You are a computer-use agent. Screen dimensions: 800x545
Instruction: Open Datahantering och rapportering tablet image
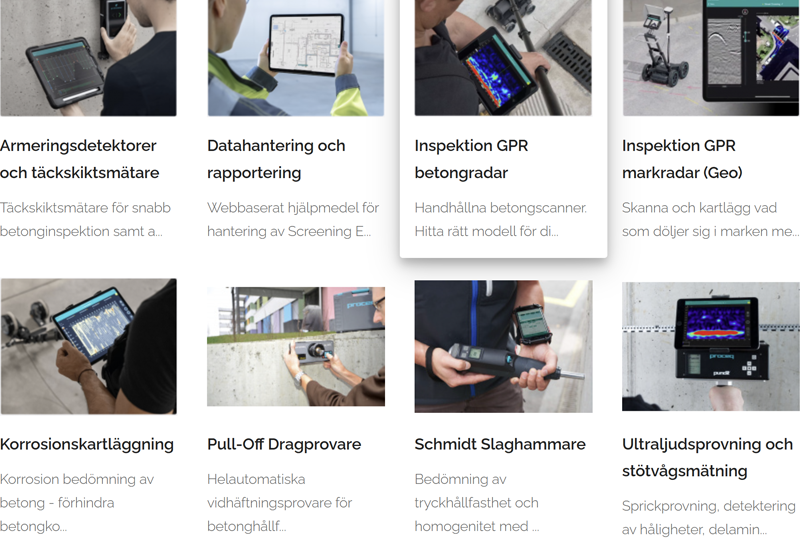click(296, 58)
